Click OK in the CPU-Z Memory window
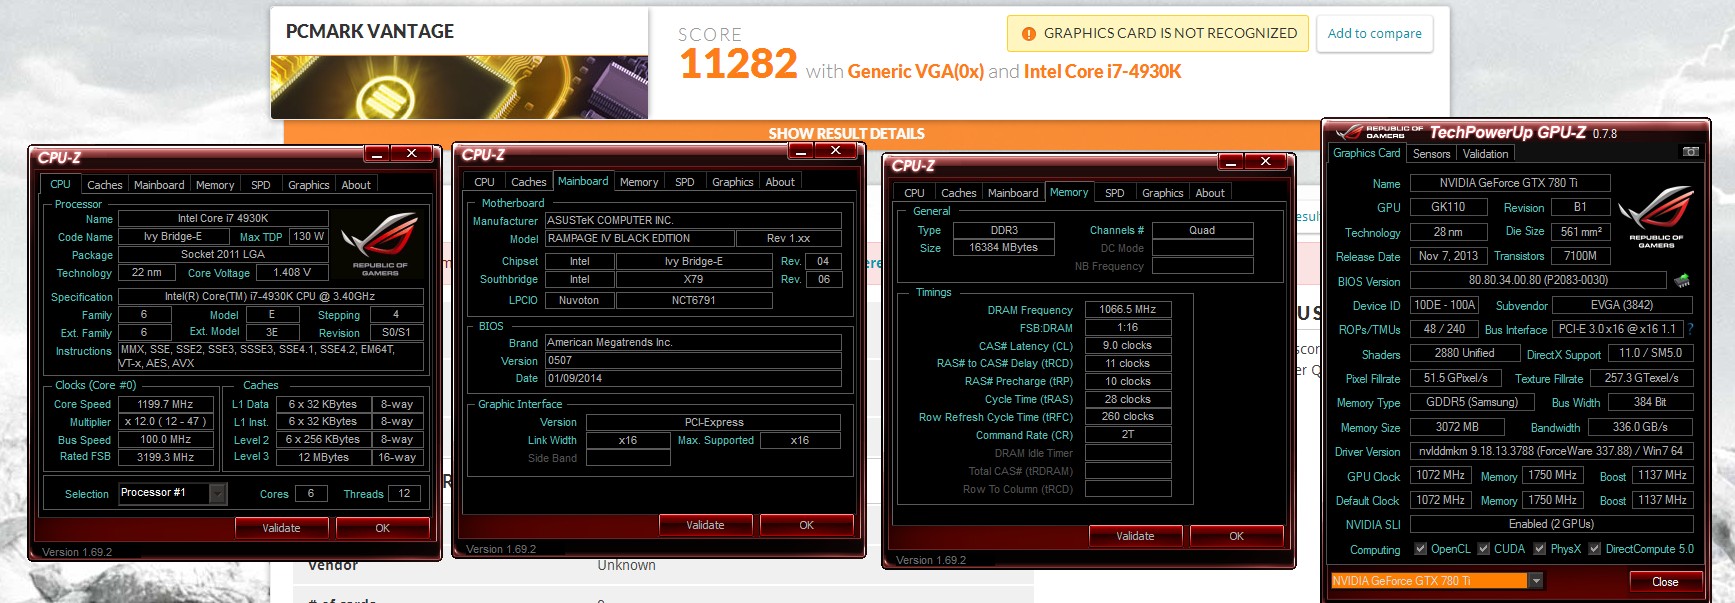This screenshot has height=603, width=1735. 1236,536
